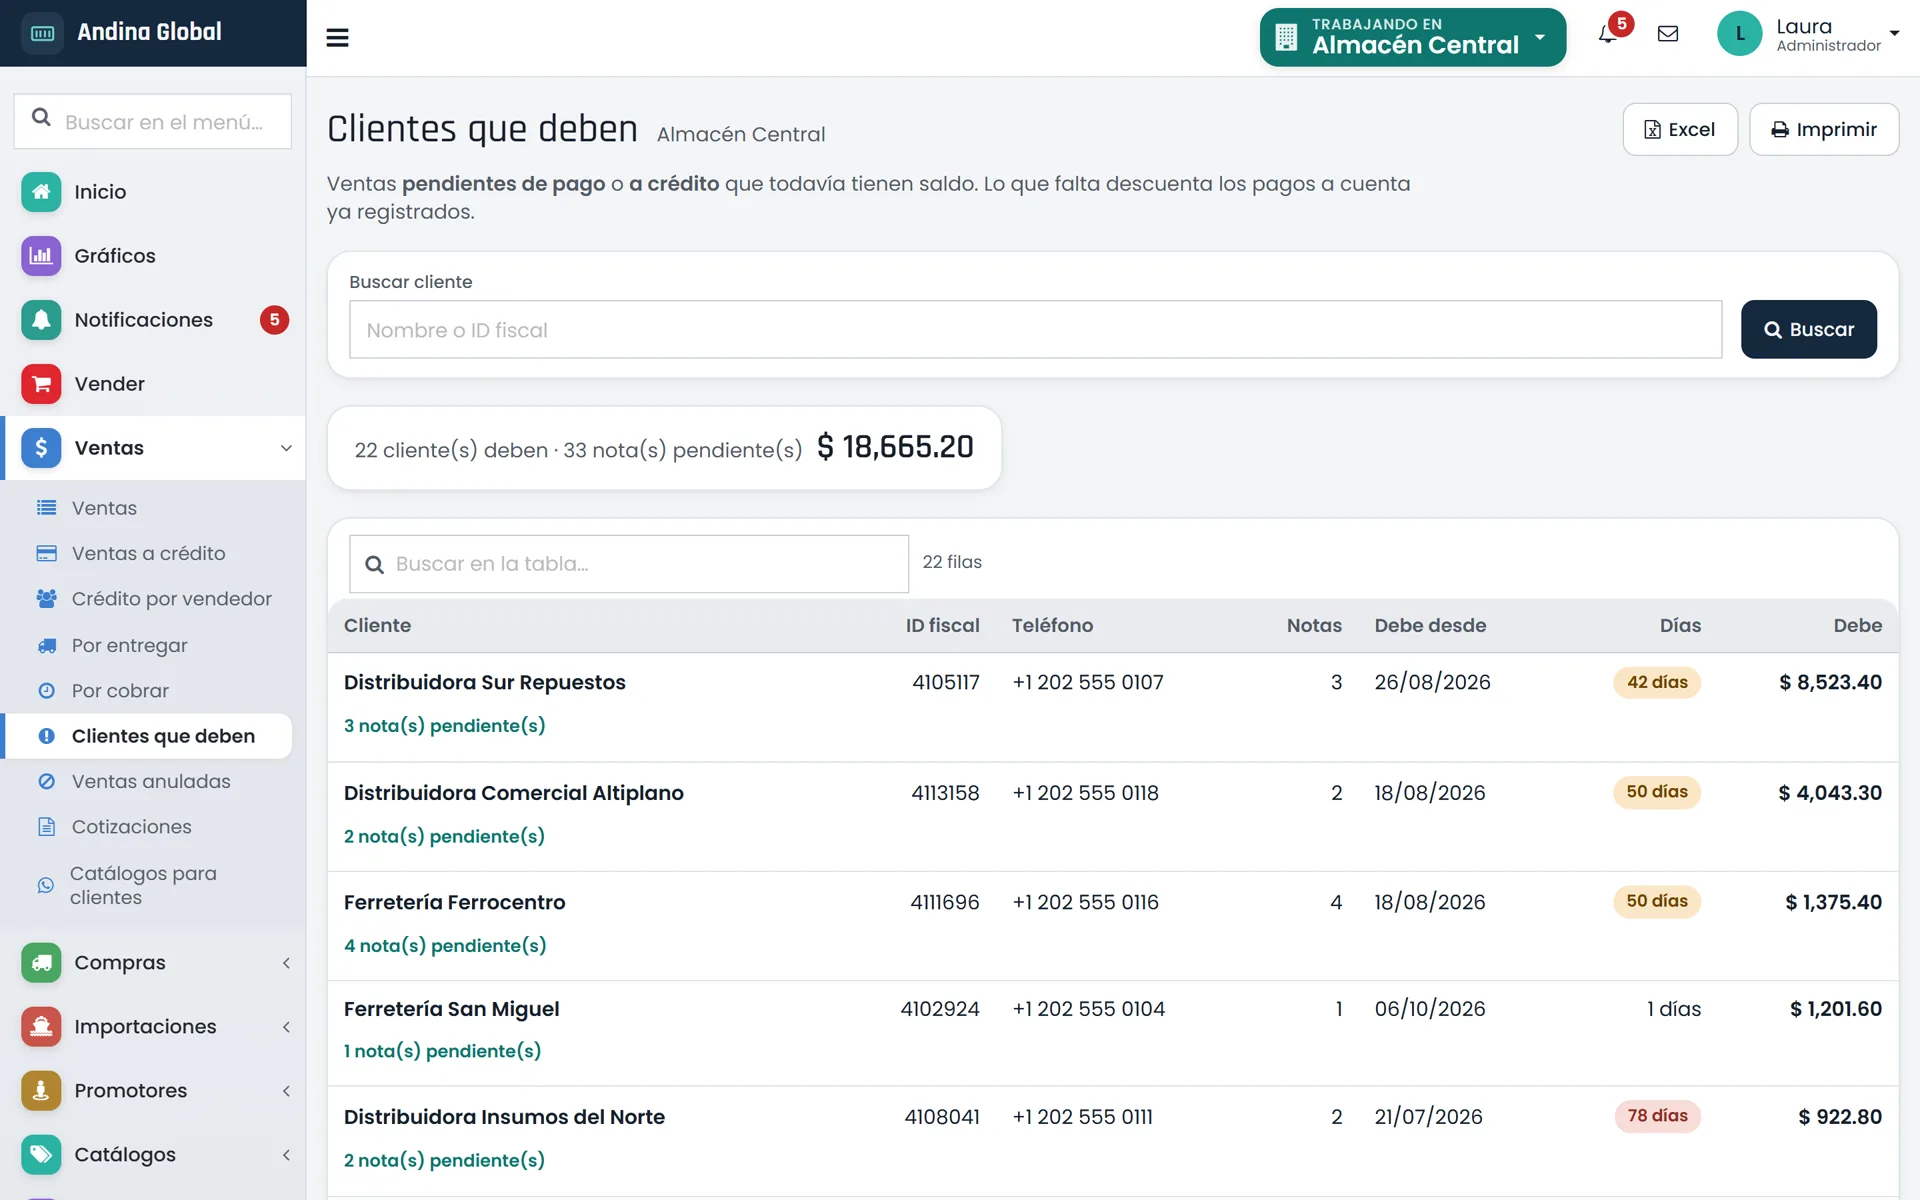
Task: Click the Inicio home icon
Action: tap(41, 192)
